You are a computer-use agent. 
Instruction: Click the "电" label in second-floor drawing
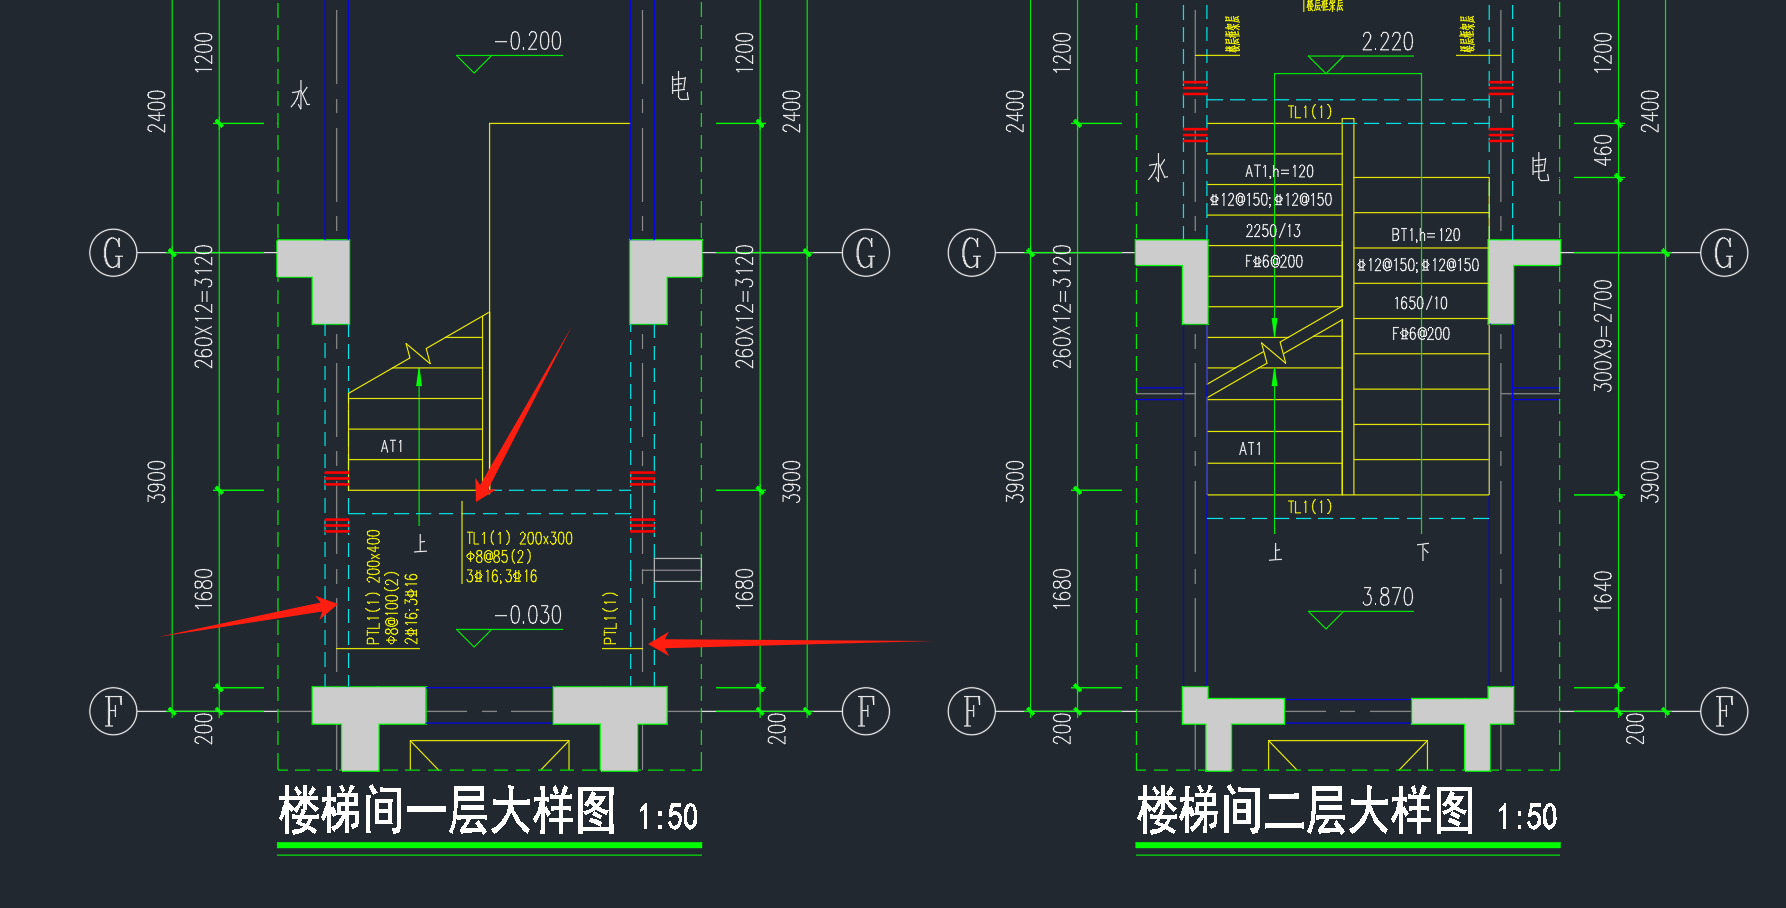[x=1540, y=167]
